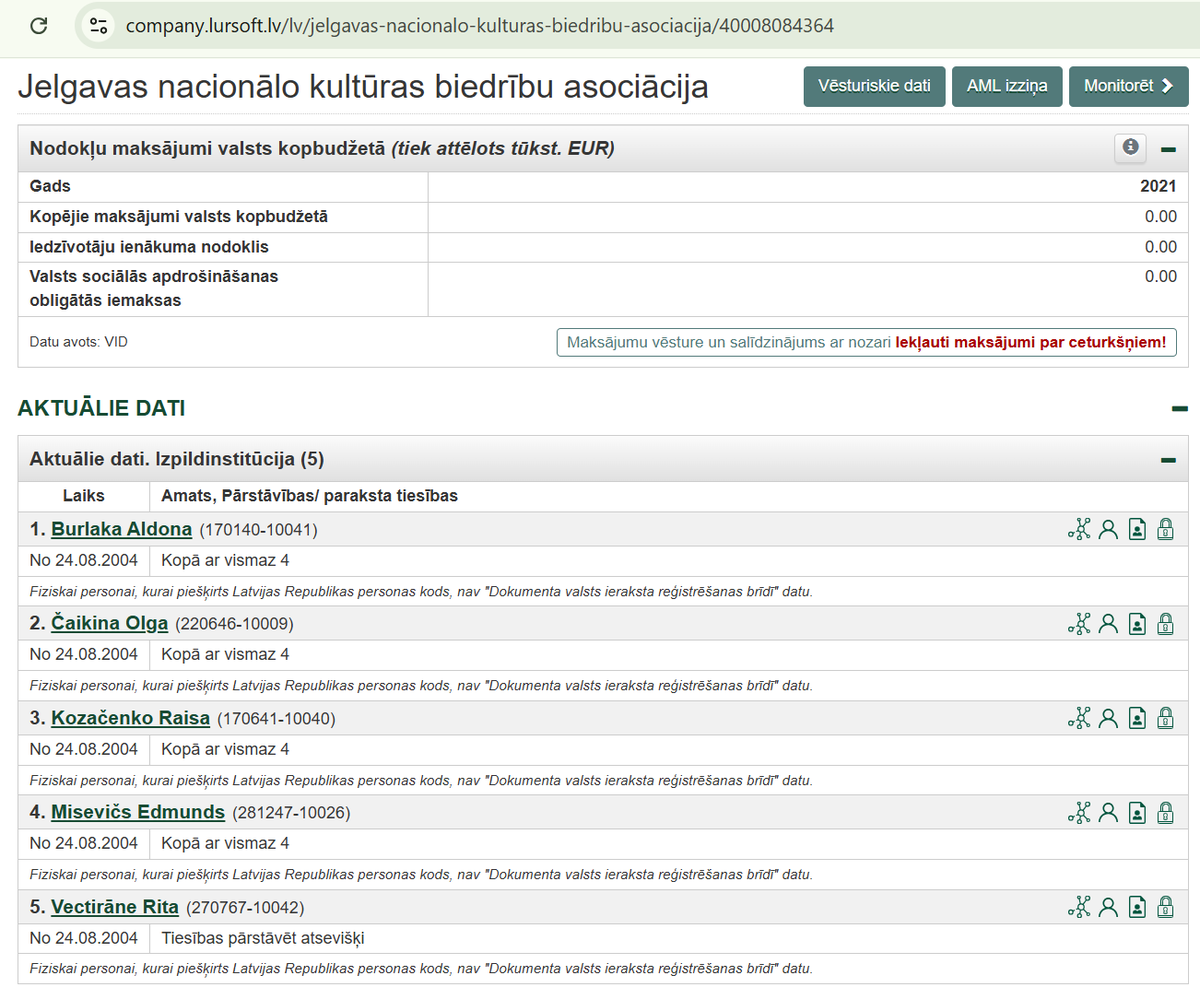
Task: Click person profile icon for Kozačenko Raisa
Action: (x=1108, y=718)
